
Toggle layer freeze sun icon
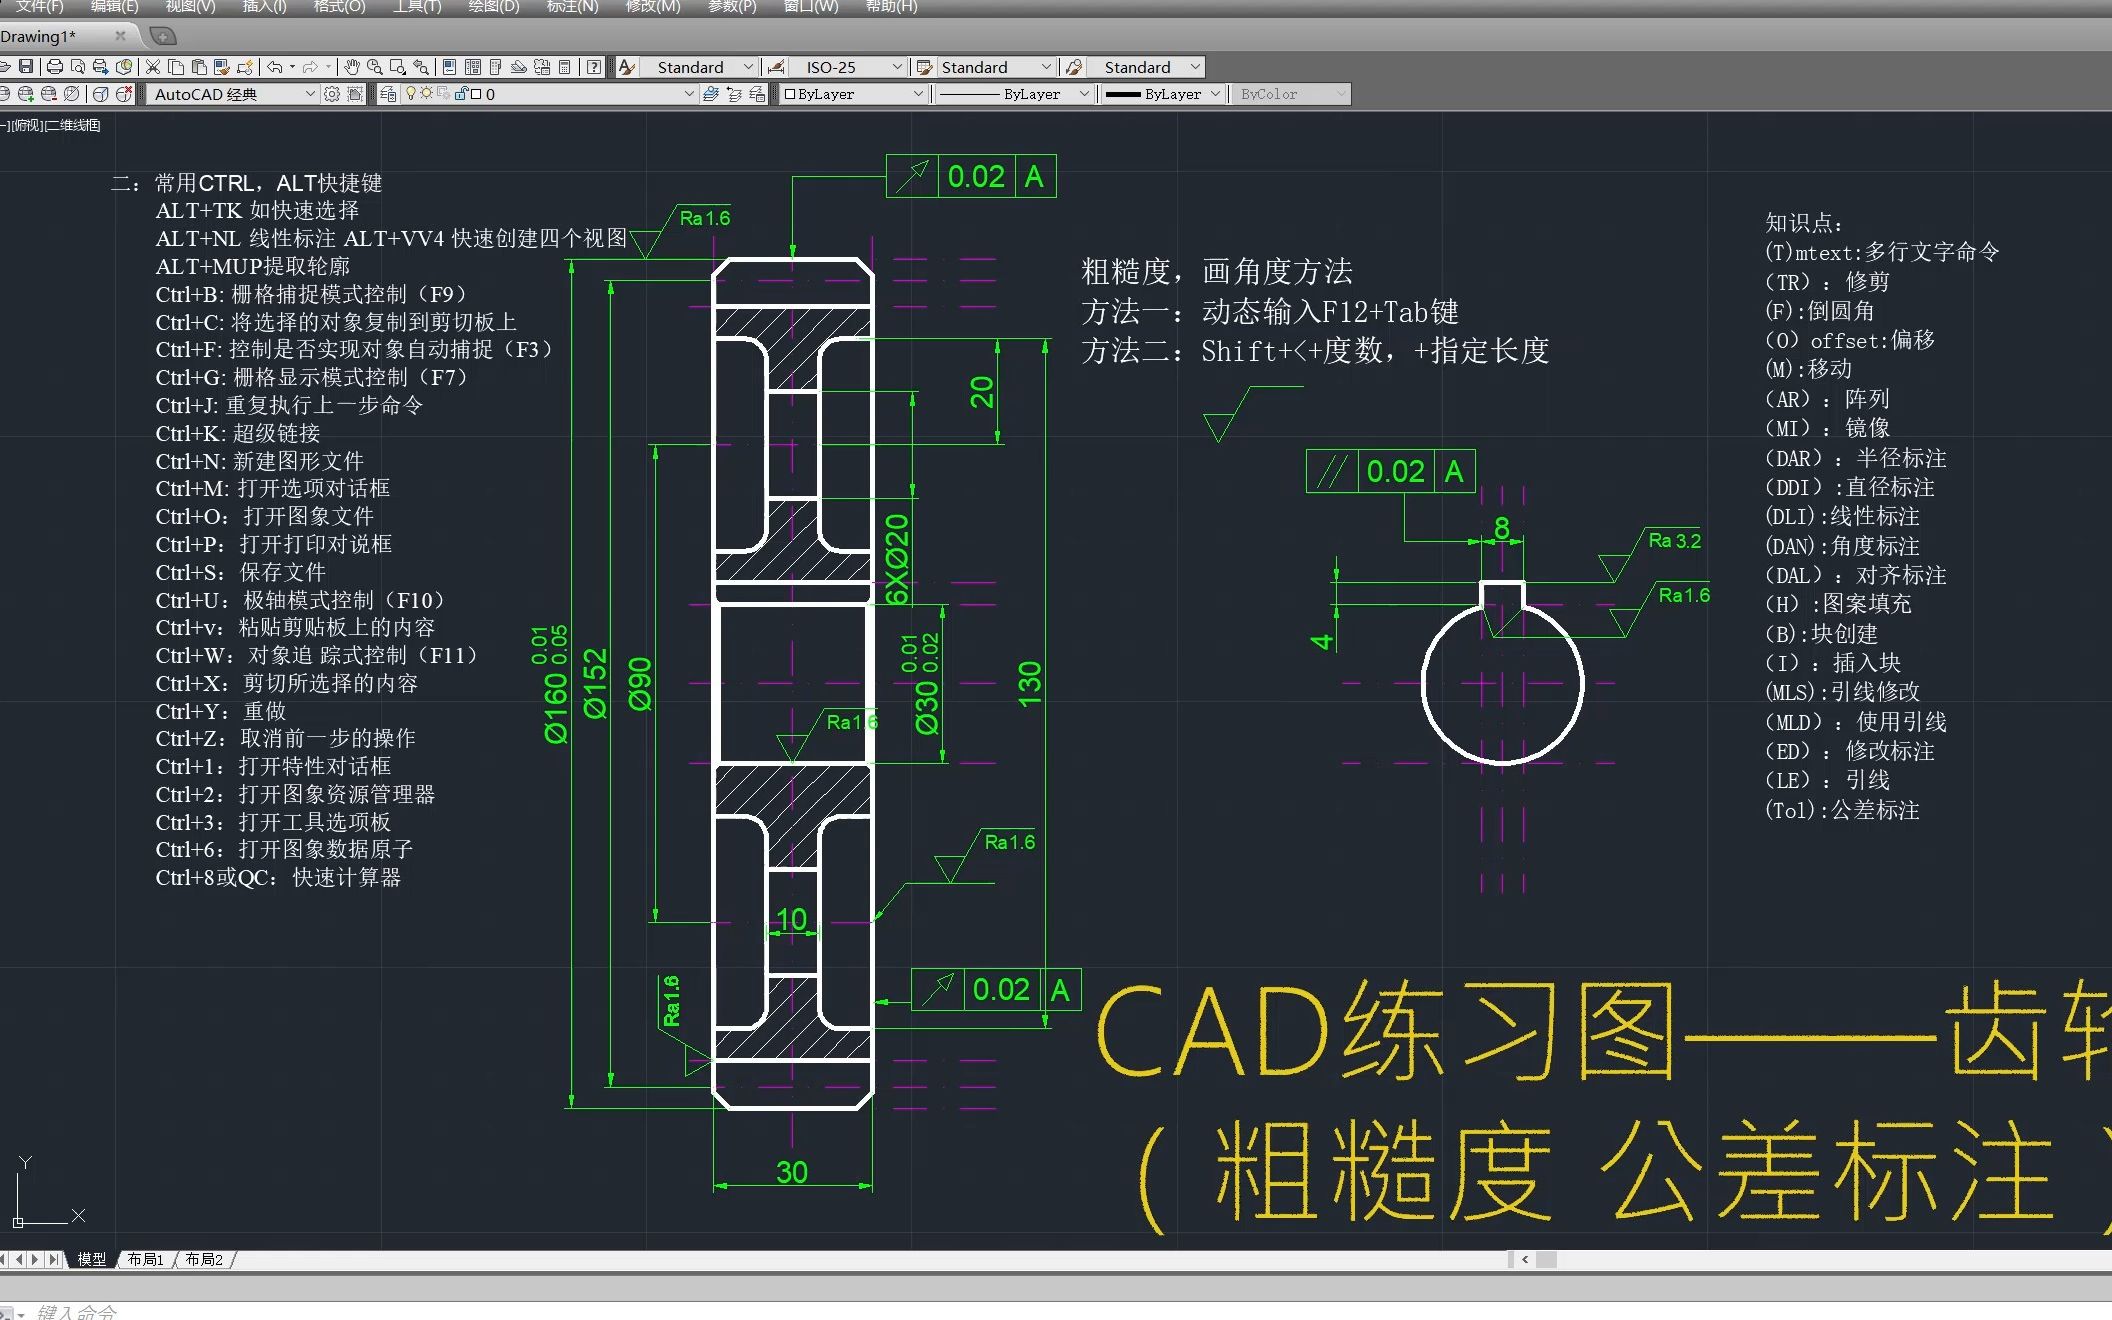point(426,94)
